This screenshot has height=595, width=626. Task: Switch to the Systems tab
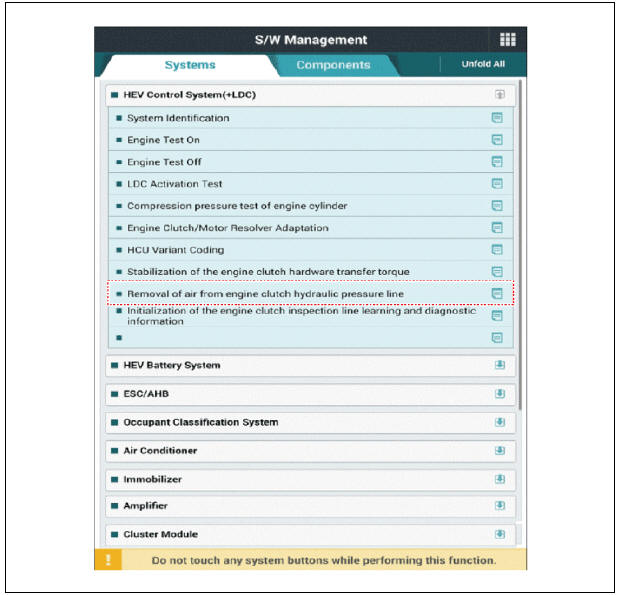coord(190,65)
